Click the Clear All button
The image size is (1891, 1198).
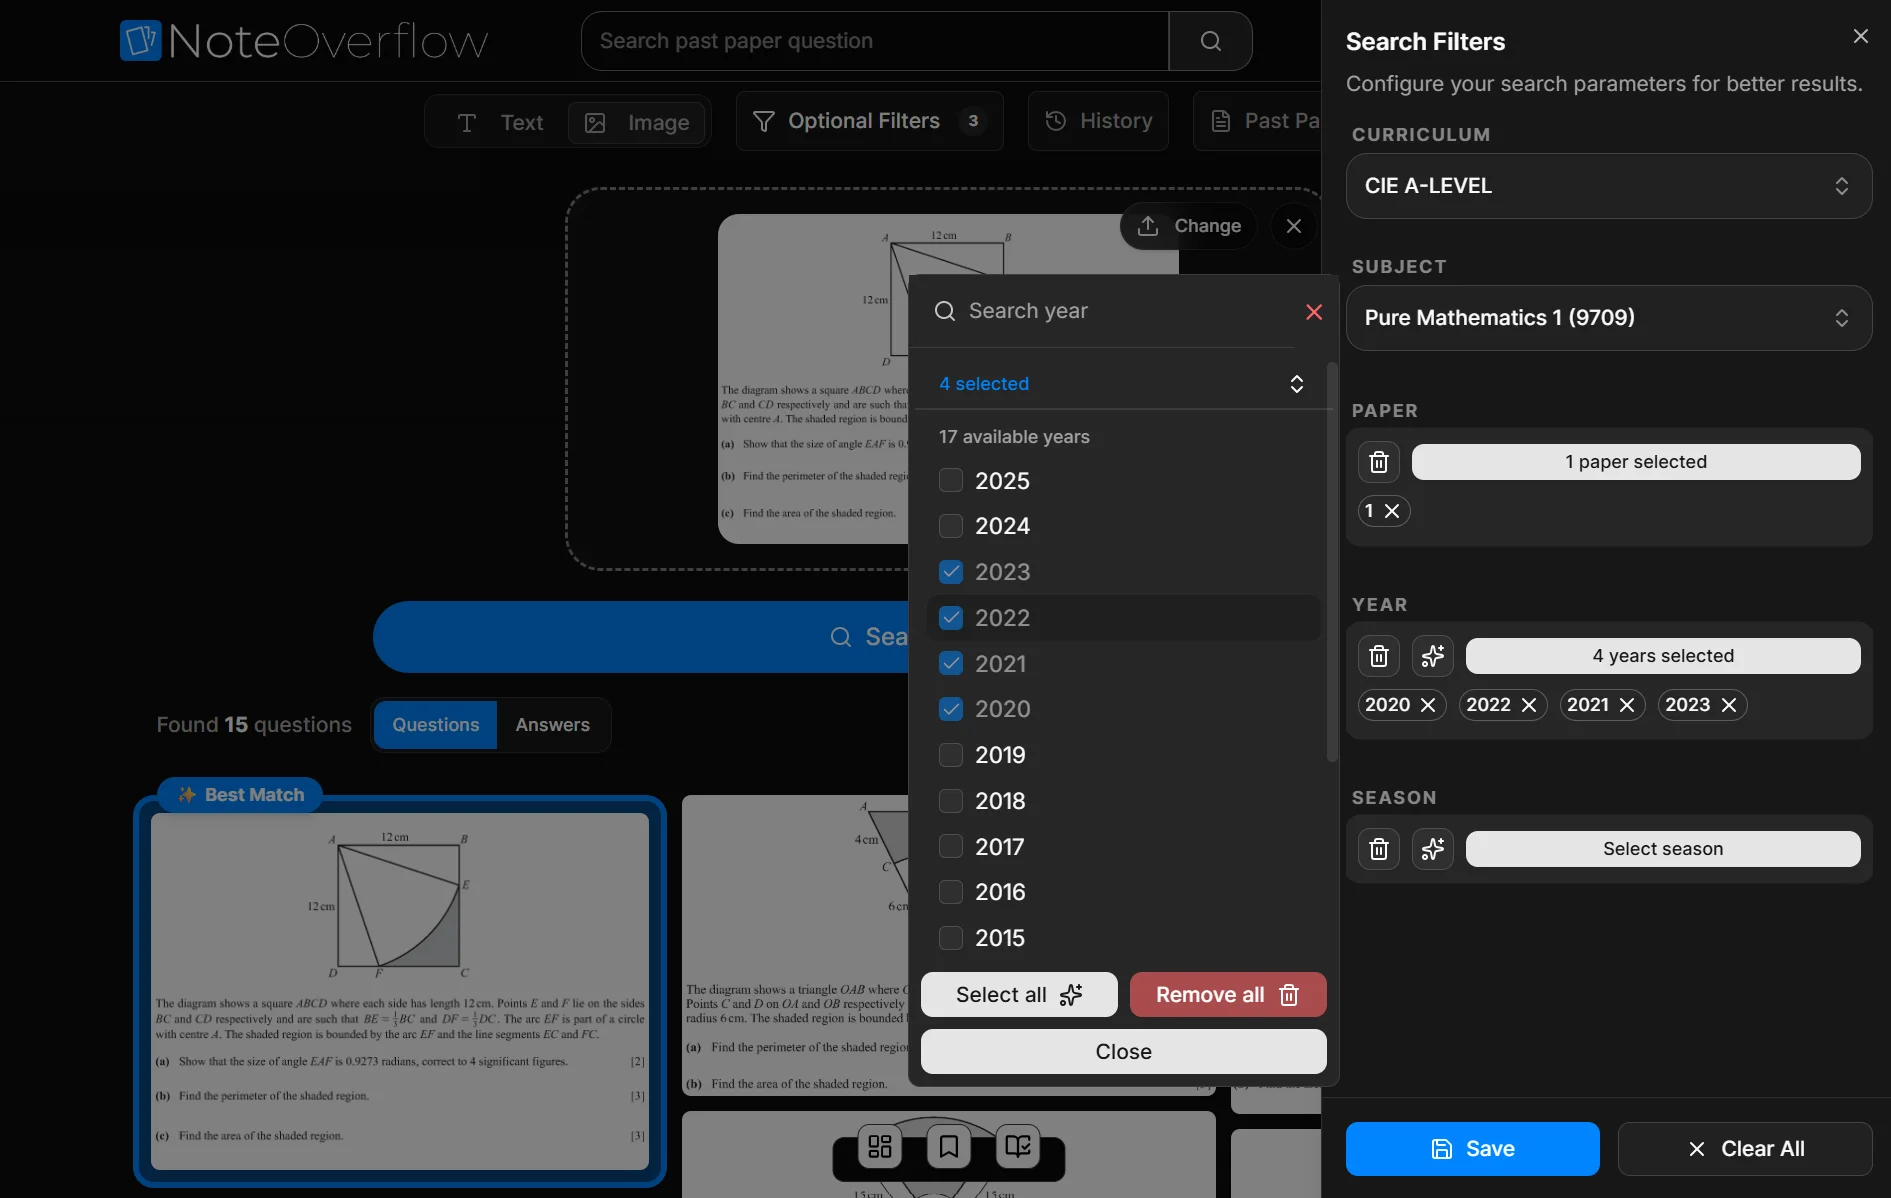tap(1744, 1149)
